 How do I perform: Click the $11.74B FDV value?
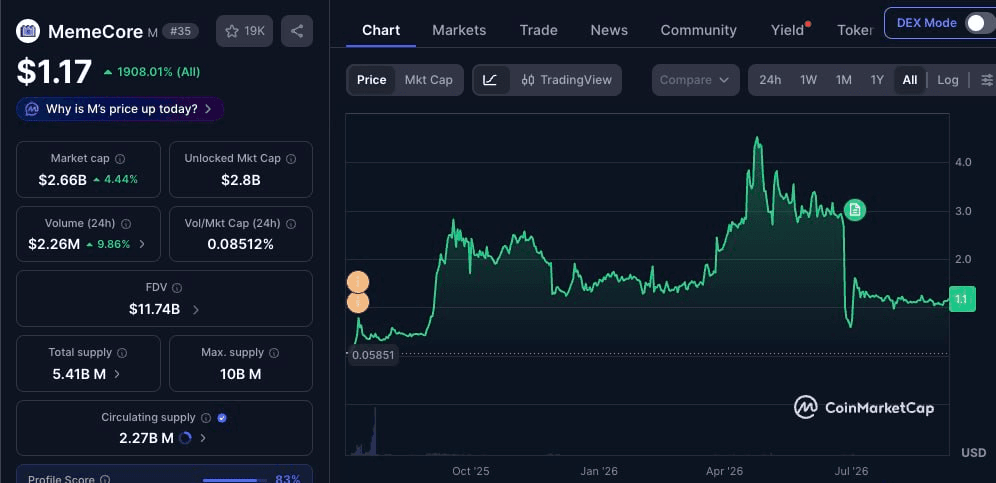click(154, 310)
